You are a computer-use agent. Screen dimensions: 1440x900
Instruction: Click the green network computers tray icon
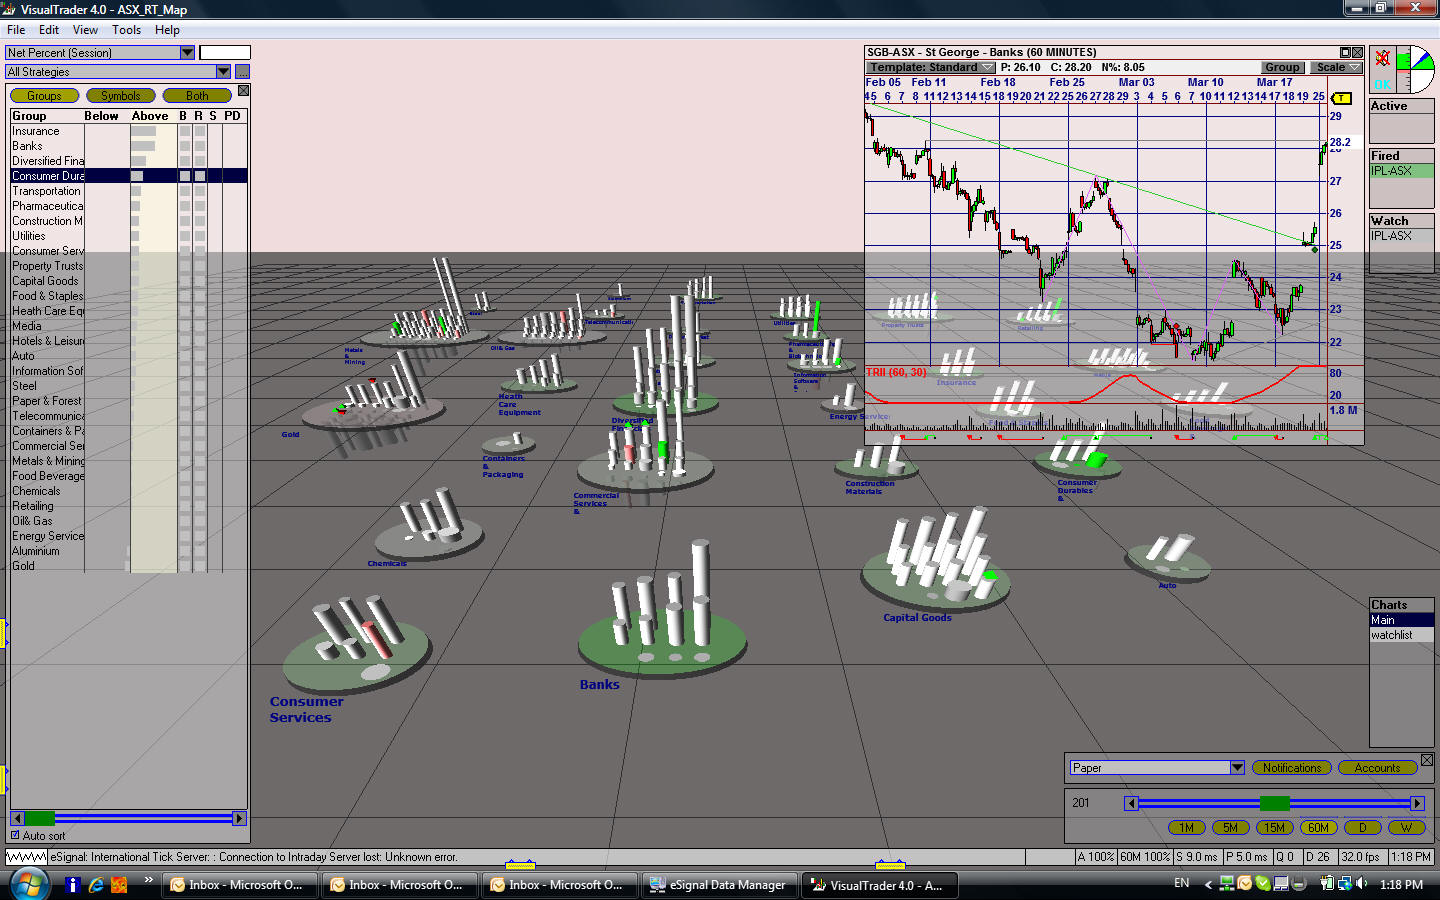pos(1226,884)
